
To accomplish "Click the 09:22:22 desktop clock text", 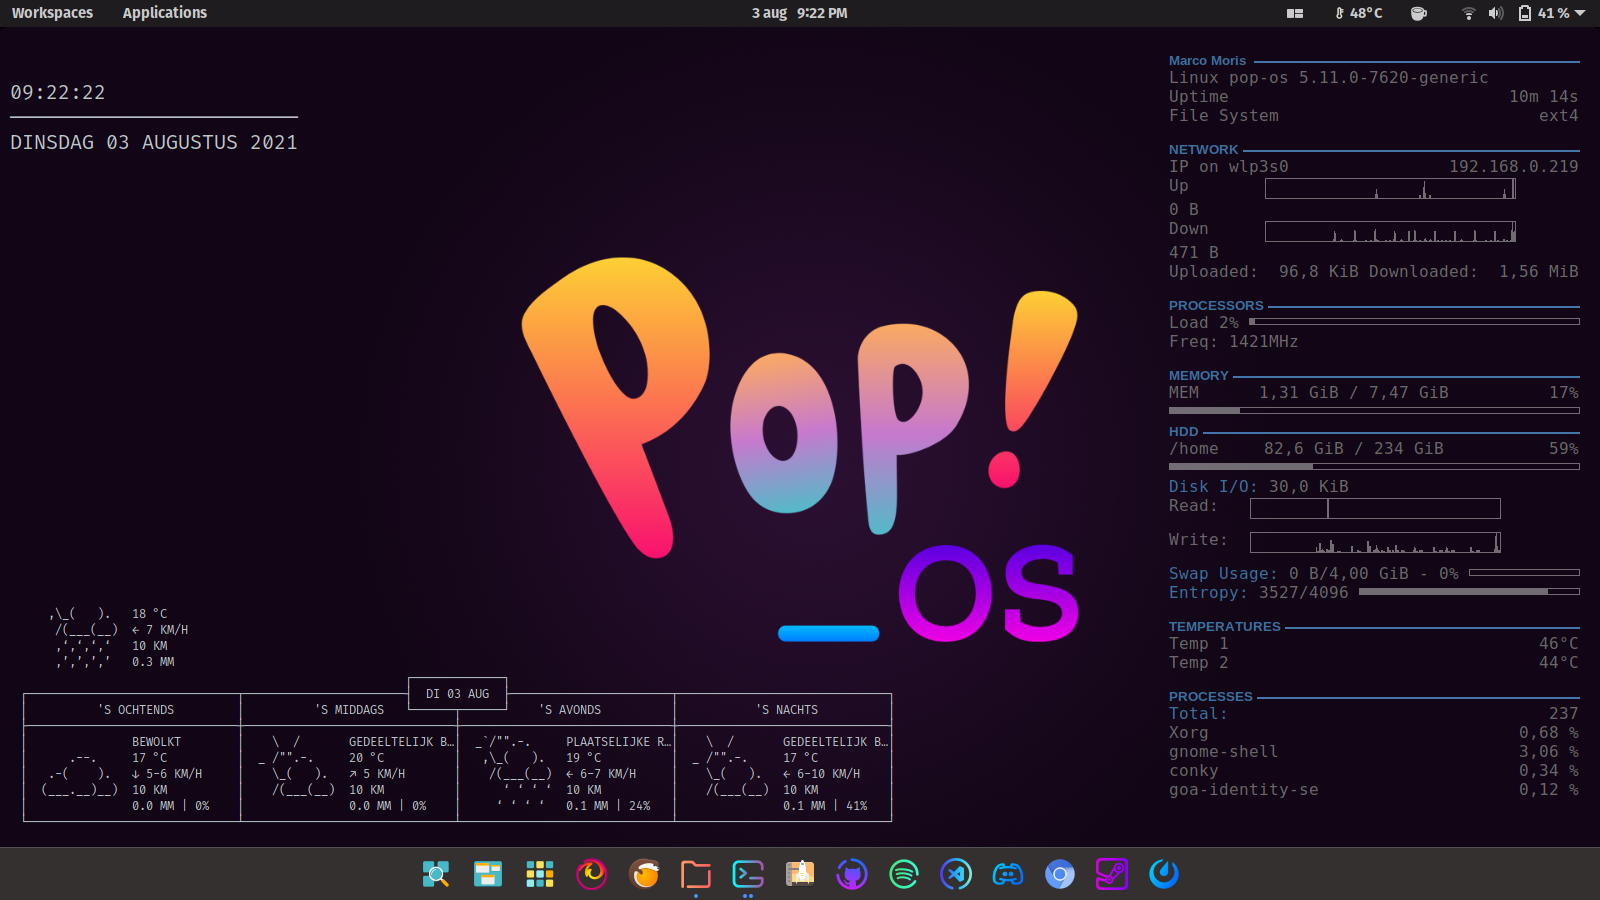I will point(58,92).
